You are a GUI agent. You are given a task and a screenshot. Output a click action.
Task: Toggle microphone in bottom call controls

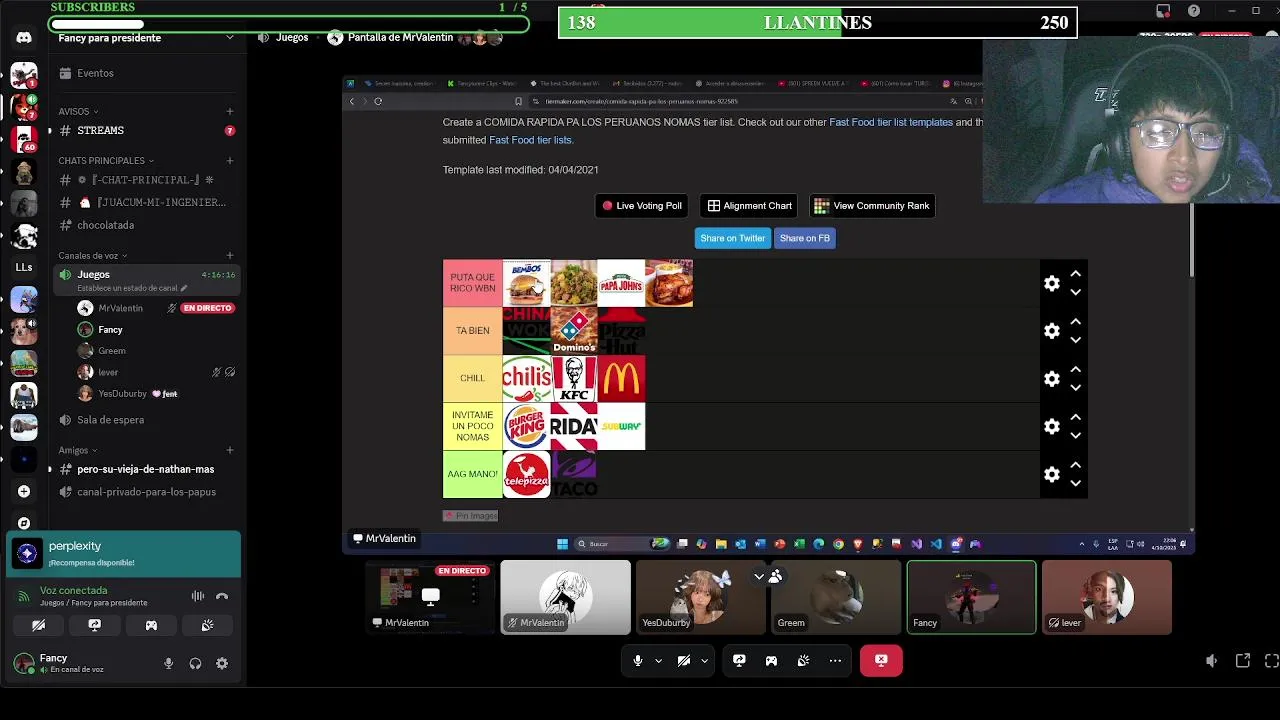point(637,660)
